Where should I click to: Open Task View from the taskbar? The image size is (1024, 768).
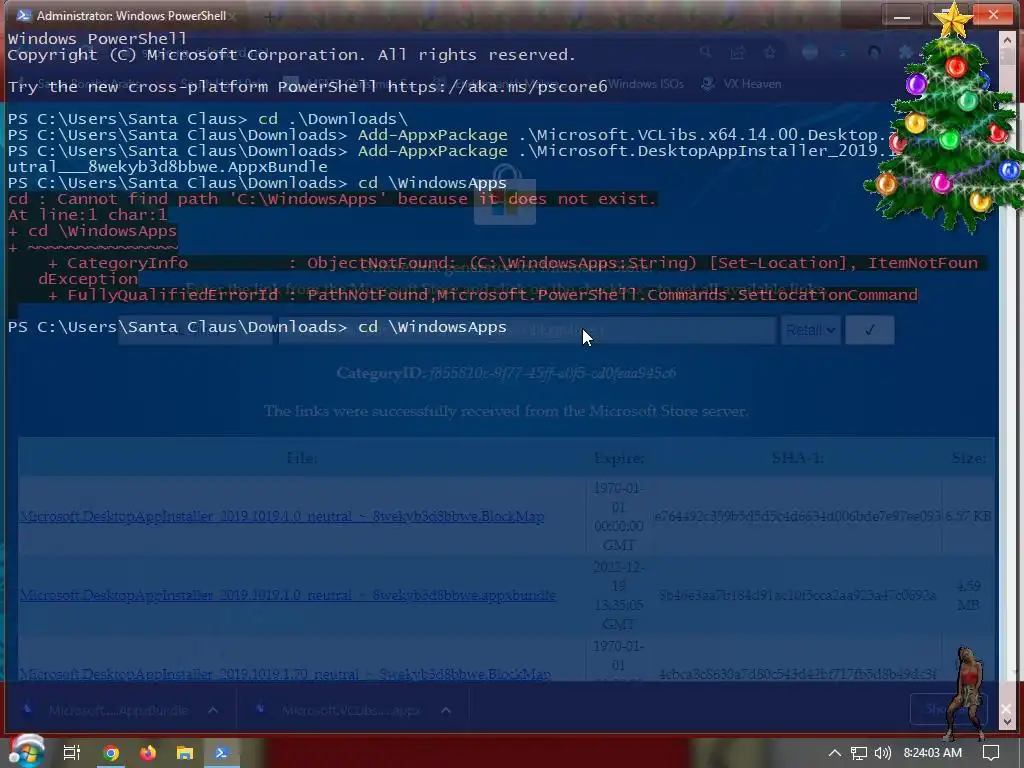click(71, 753)
